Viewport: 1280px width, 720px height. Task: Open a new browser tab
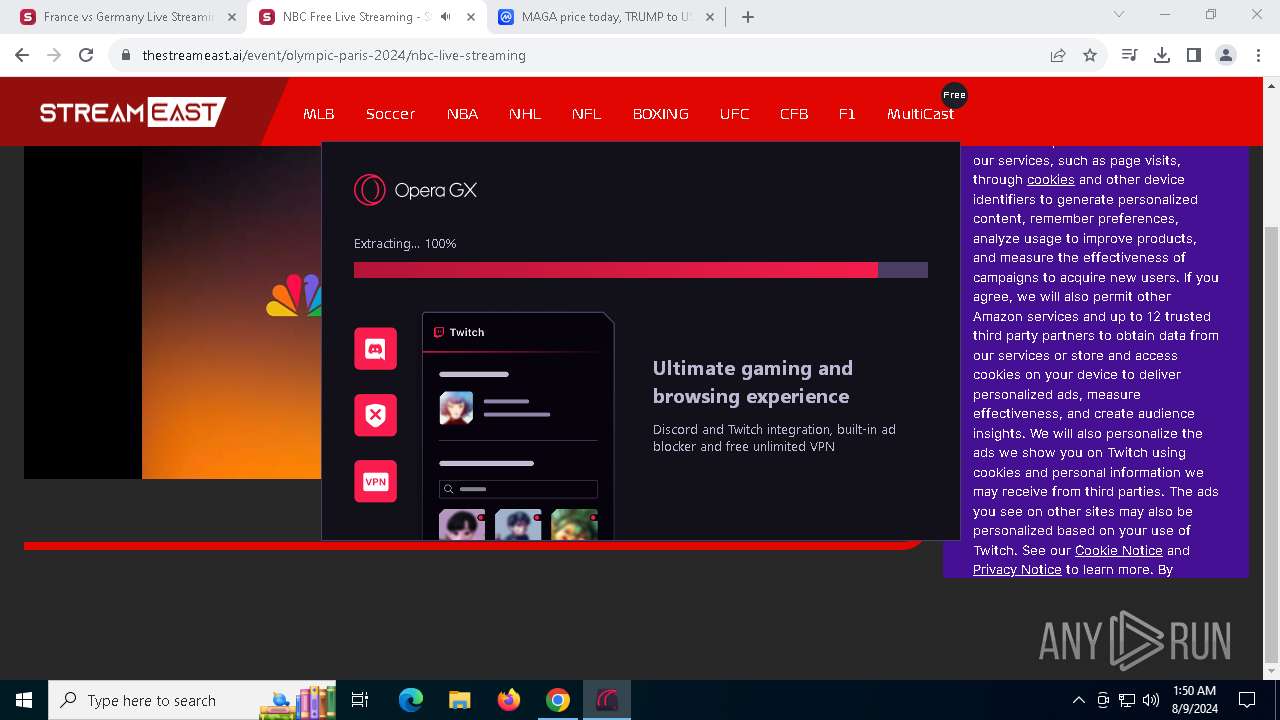747,17
